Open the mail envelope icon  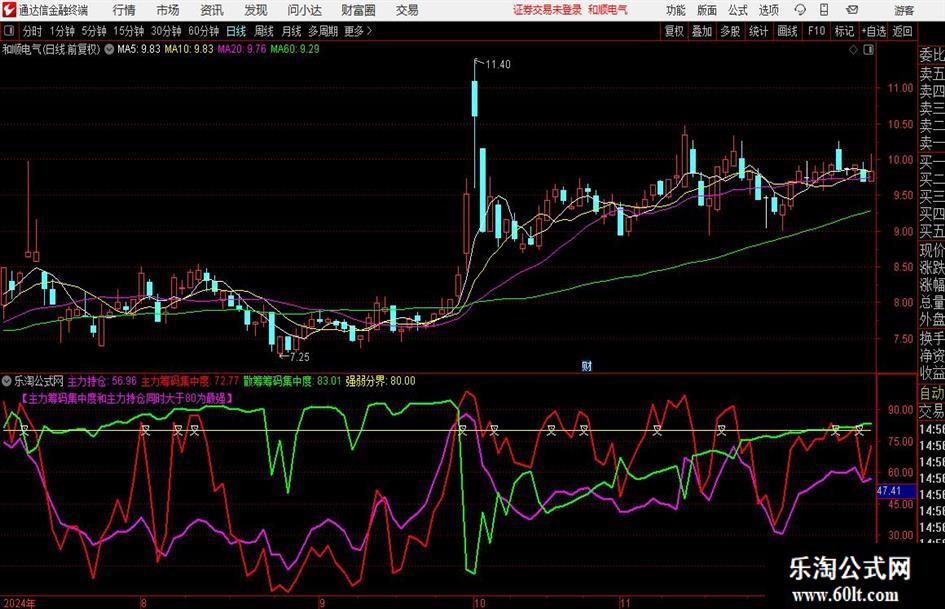click(x=852, y=10)
